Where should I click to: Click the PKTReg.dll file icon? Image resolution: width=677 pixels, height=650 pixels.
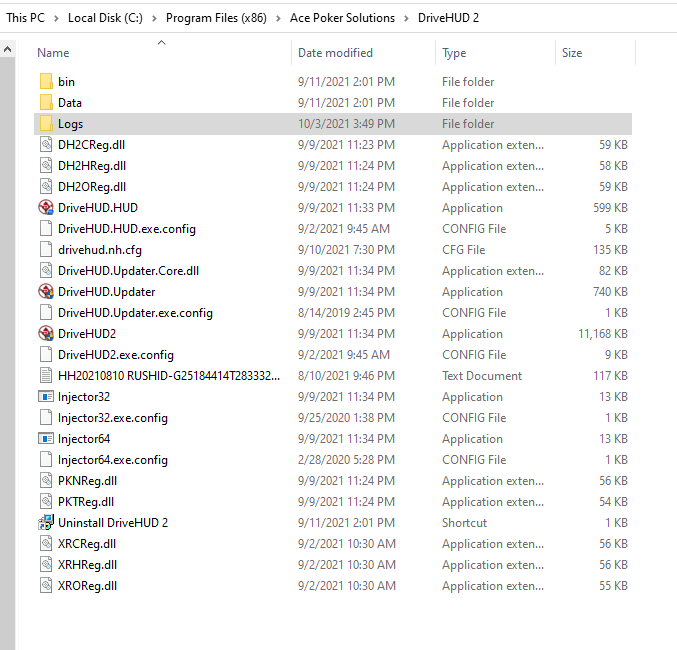click(46, 502)
